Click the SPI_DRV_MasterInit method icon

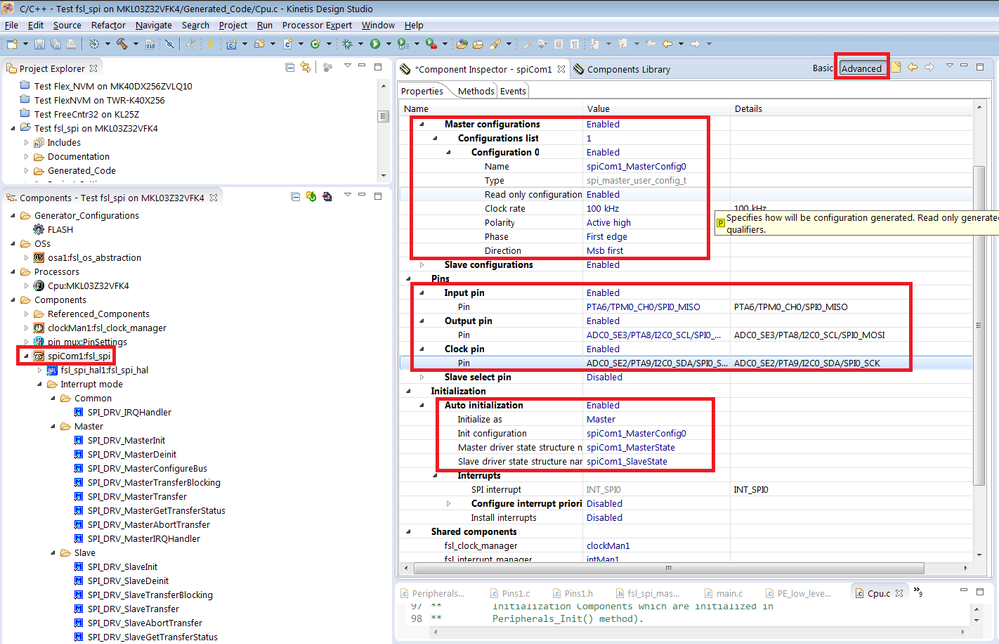pyautogui.click(x=78, y=440)
